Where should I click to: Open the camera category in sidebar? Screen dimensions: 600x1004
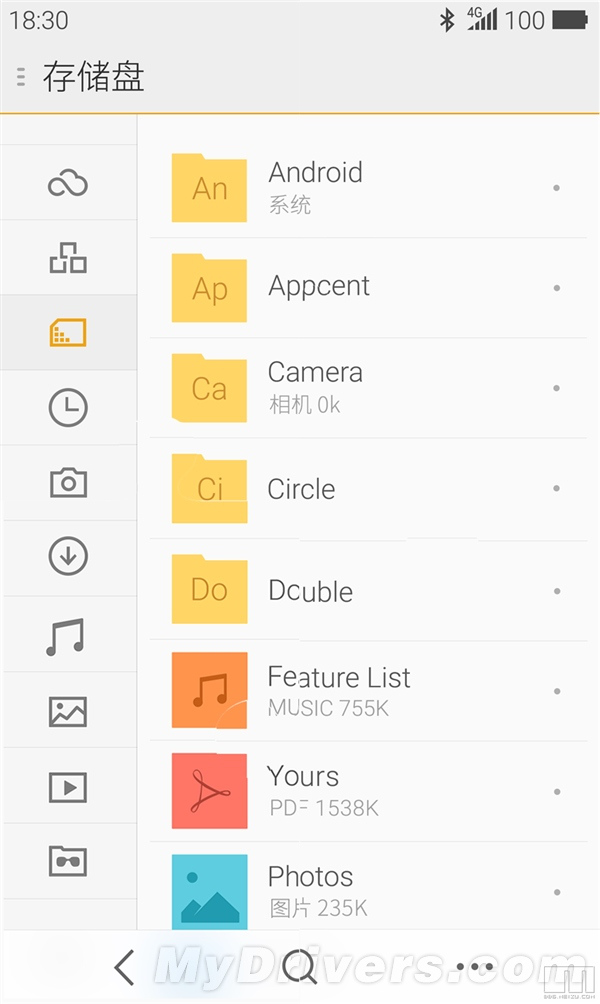(x=68, y=483)
